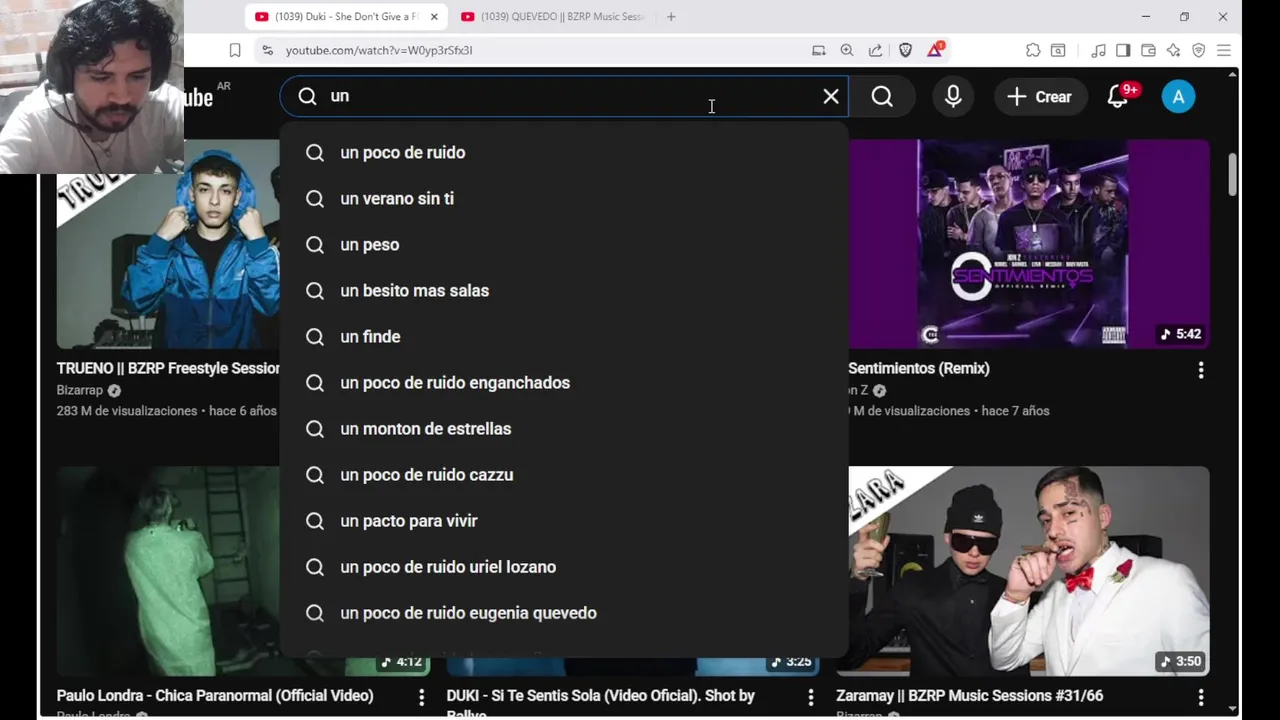The image size is (1280, 720).
Task: Start voice search with the microphone
Action: point(953,96)
